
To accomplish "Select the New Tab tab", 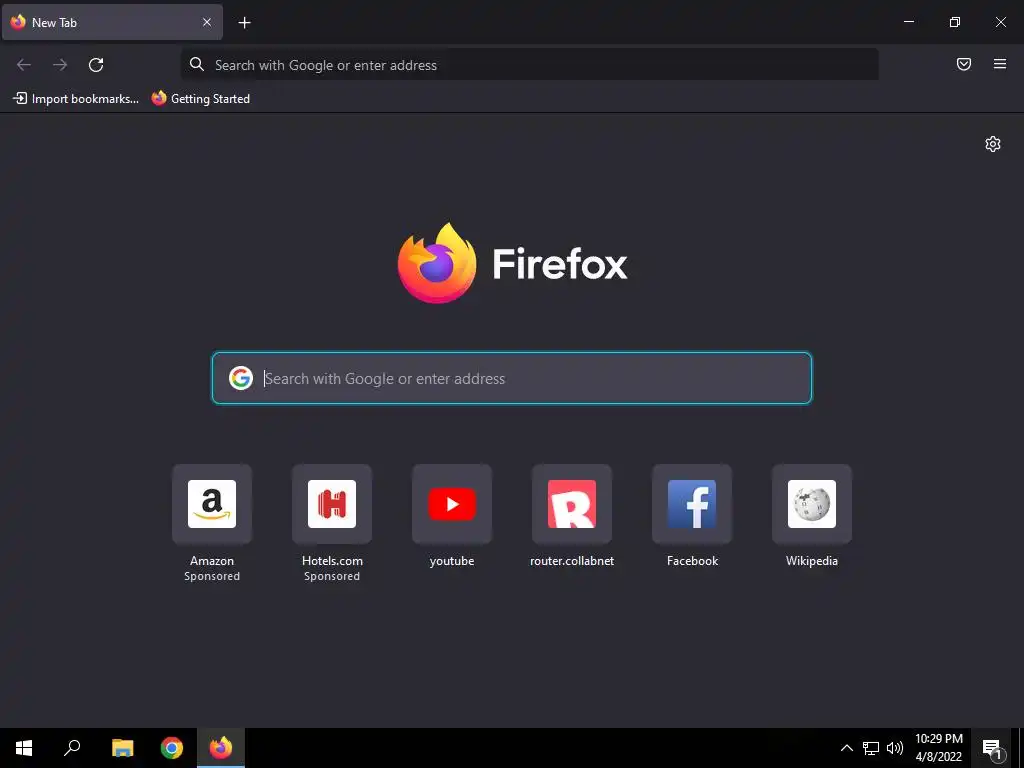I will tap(112, 22).
